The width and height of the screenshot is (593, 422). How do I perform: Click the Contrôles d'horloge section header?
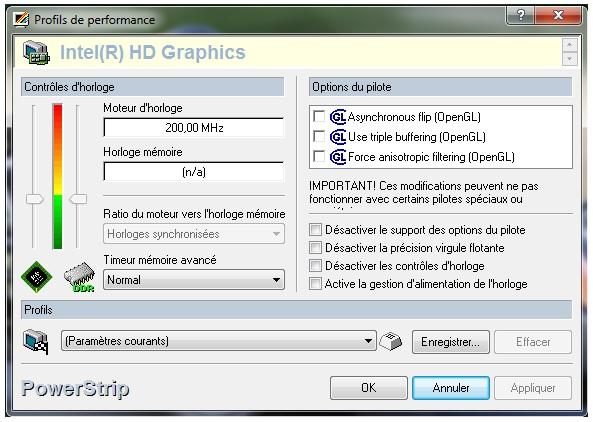[152, 87]
